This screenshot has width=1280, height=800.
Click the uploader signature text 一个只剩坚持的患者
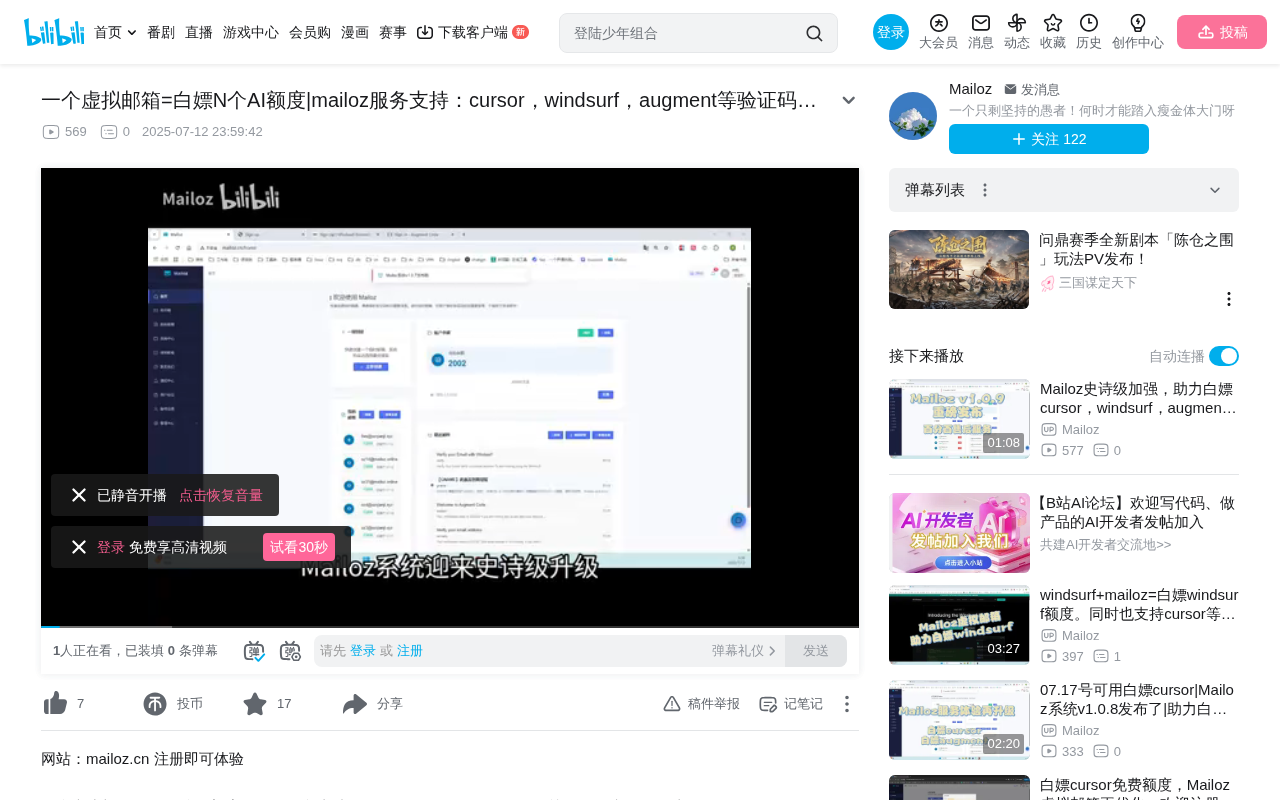point(1092,111)
